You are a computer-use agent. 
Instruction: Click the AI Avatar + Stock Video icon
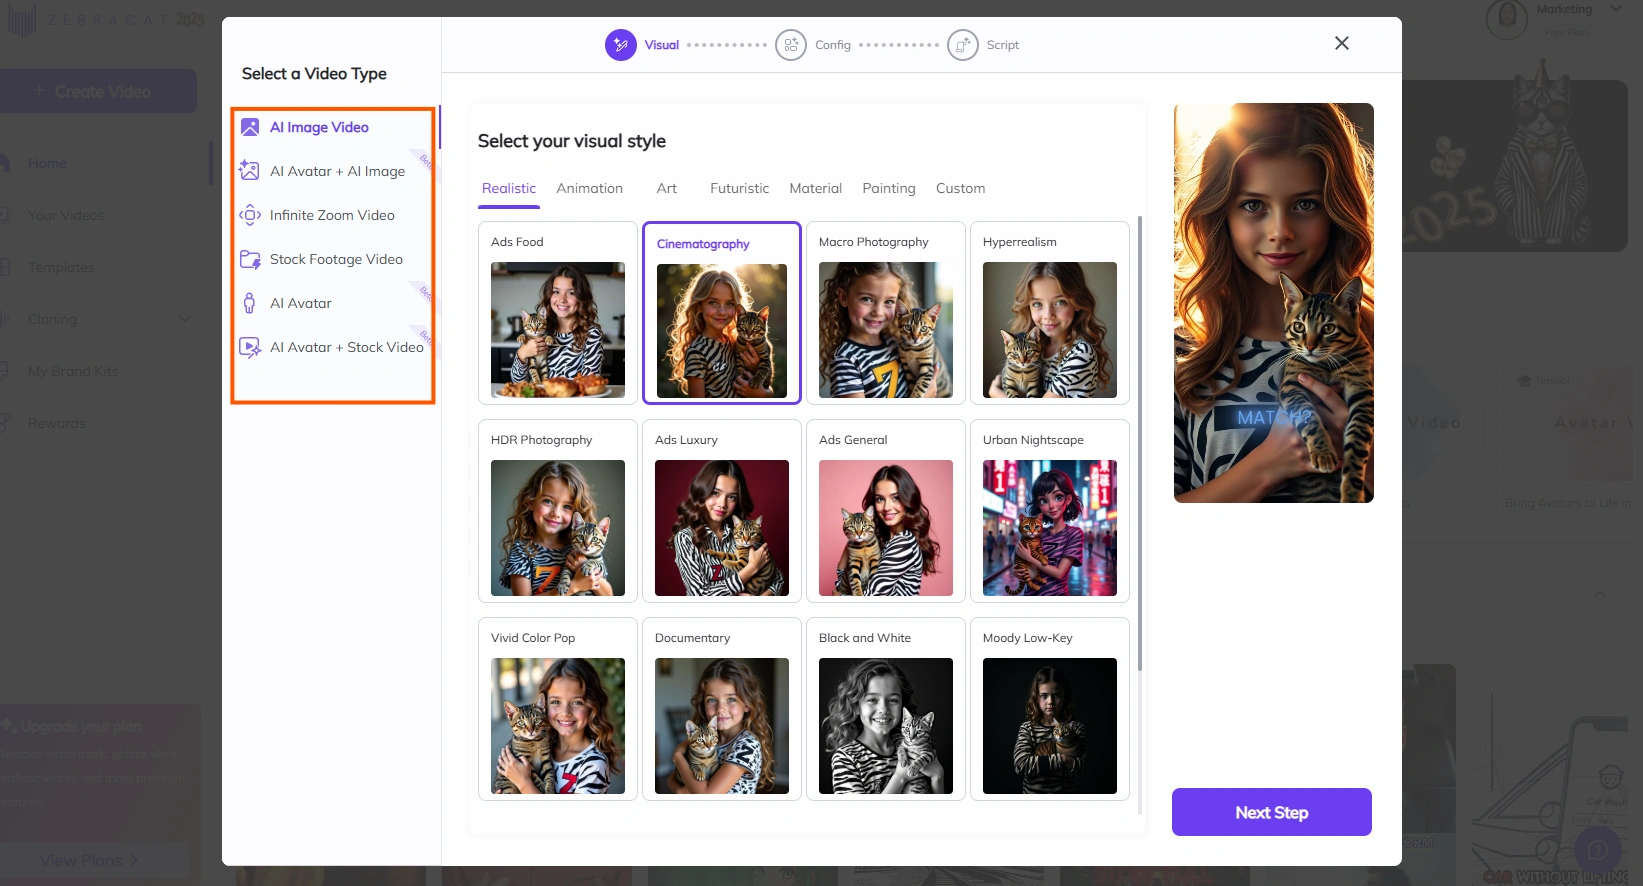pyautogui.click(x=250, y=347)
